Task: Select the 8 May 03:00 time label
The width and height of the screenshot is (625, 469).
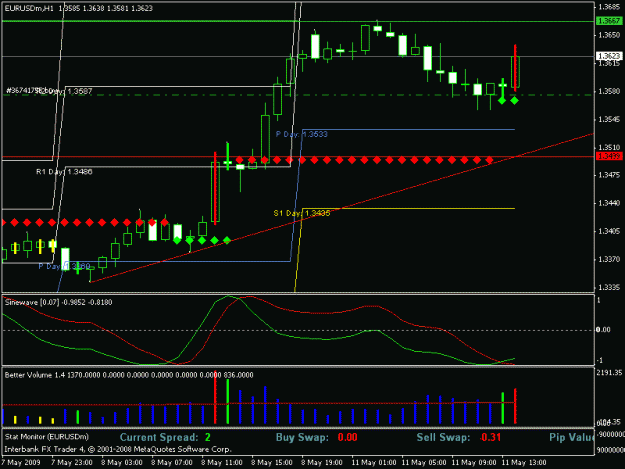Action: 122,463
